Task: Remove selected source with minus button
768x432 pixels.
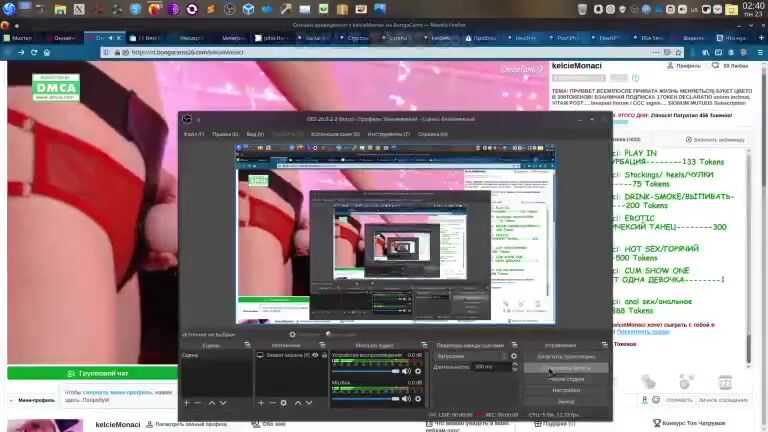Action: 272,403
